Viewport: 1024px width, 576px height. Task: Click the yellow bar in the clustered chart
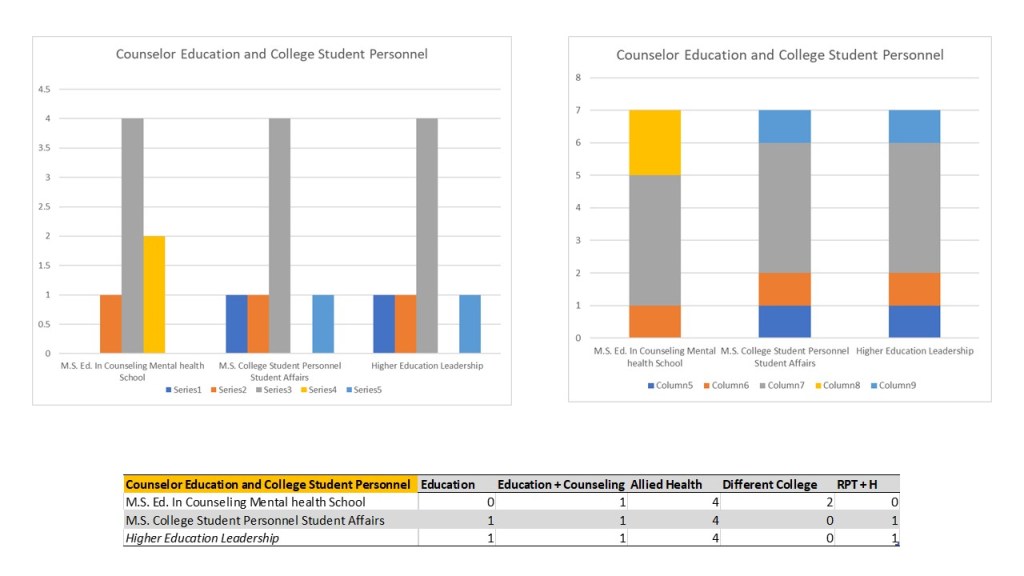point(154,294)
